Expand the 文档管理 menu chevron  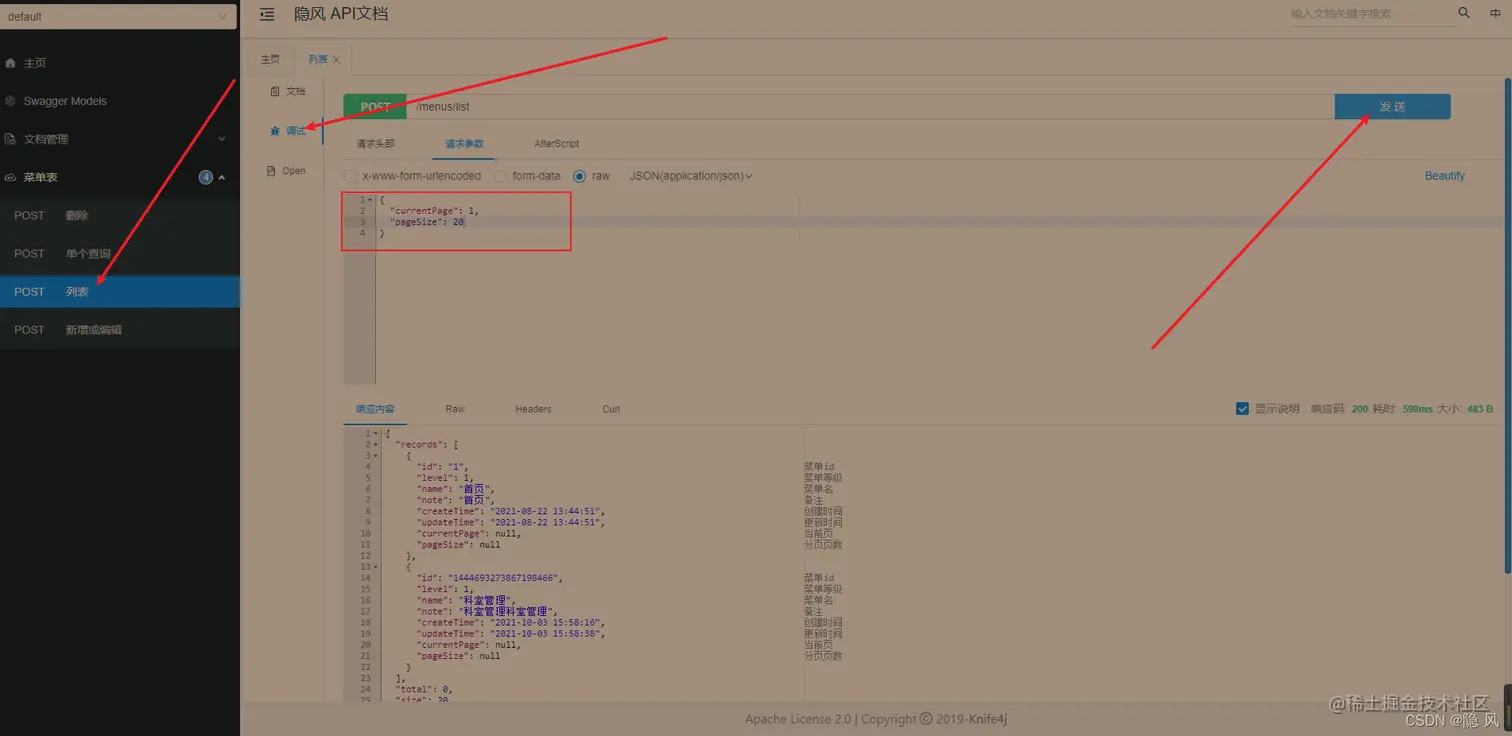222,139
